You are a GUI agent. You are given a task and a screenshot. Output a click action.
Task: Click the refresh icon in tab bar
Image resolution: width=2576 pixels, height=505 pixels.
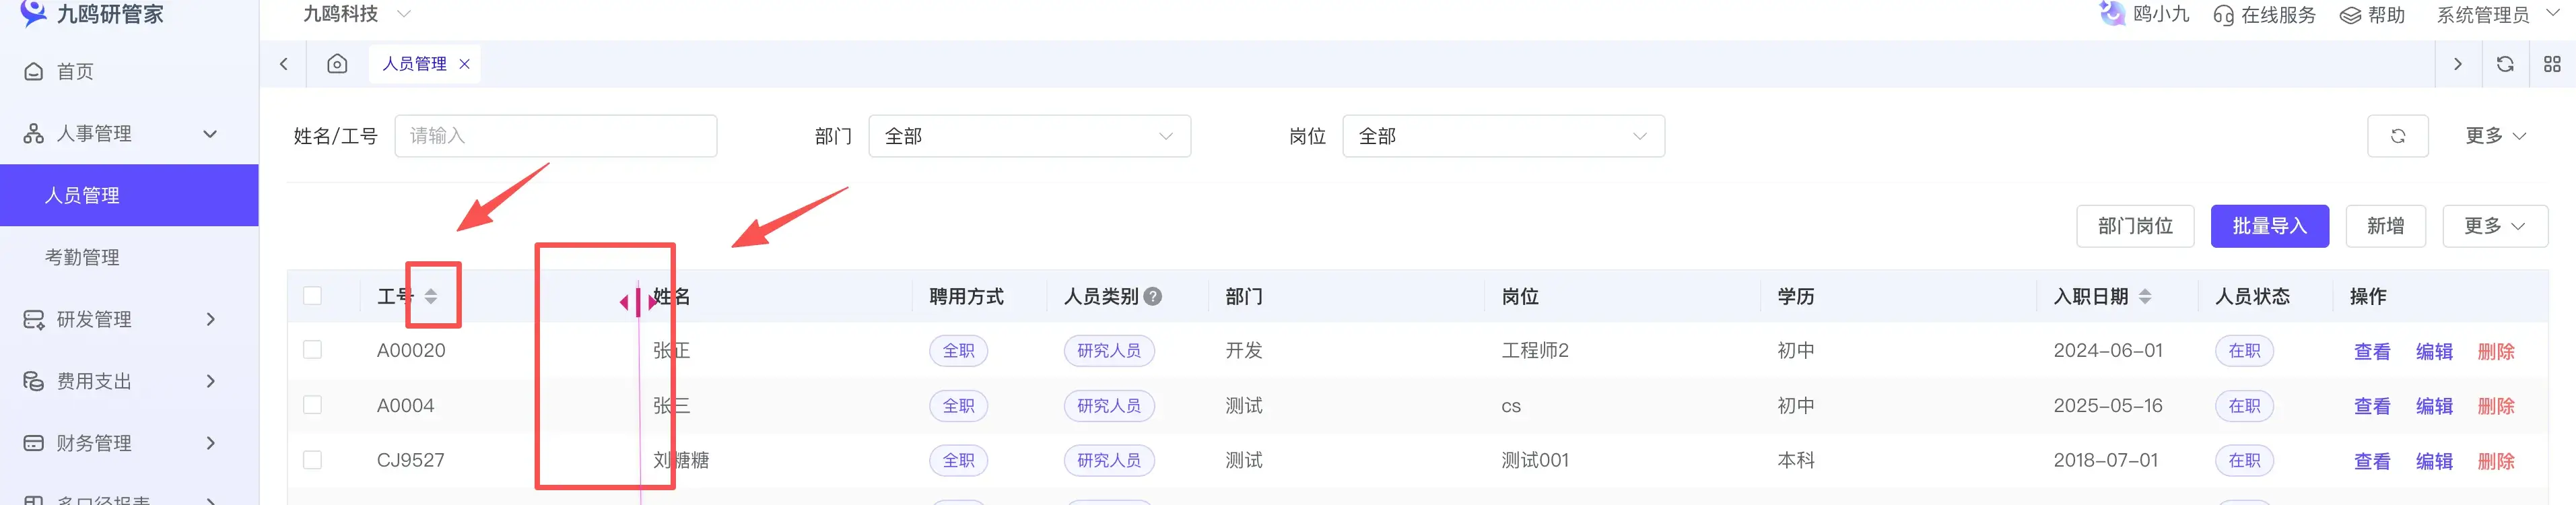coord(2505,63)
